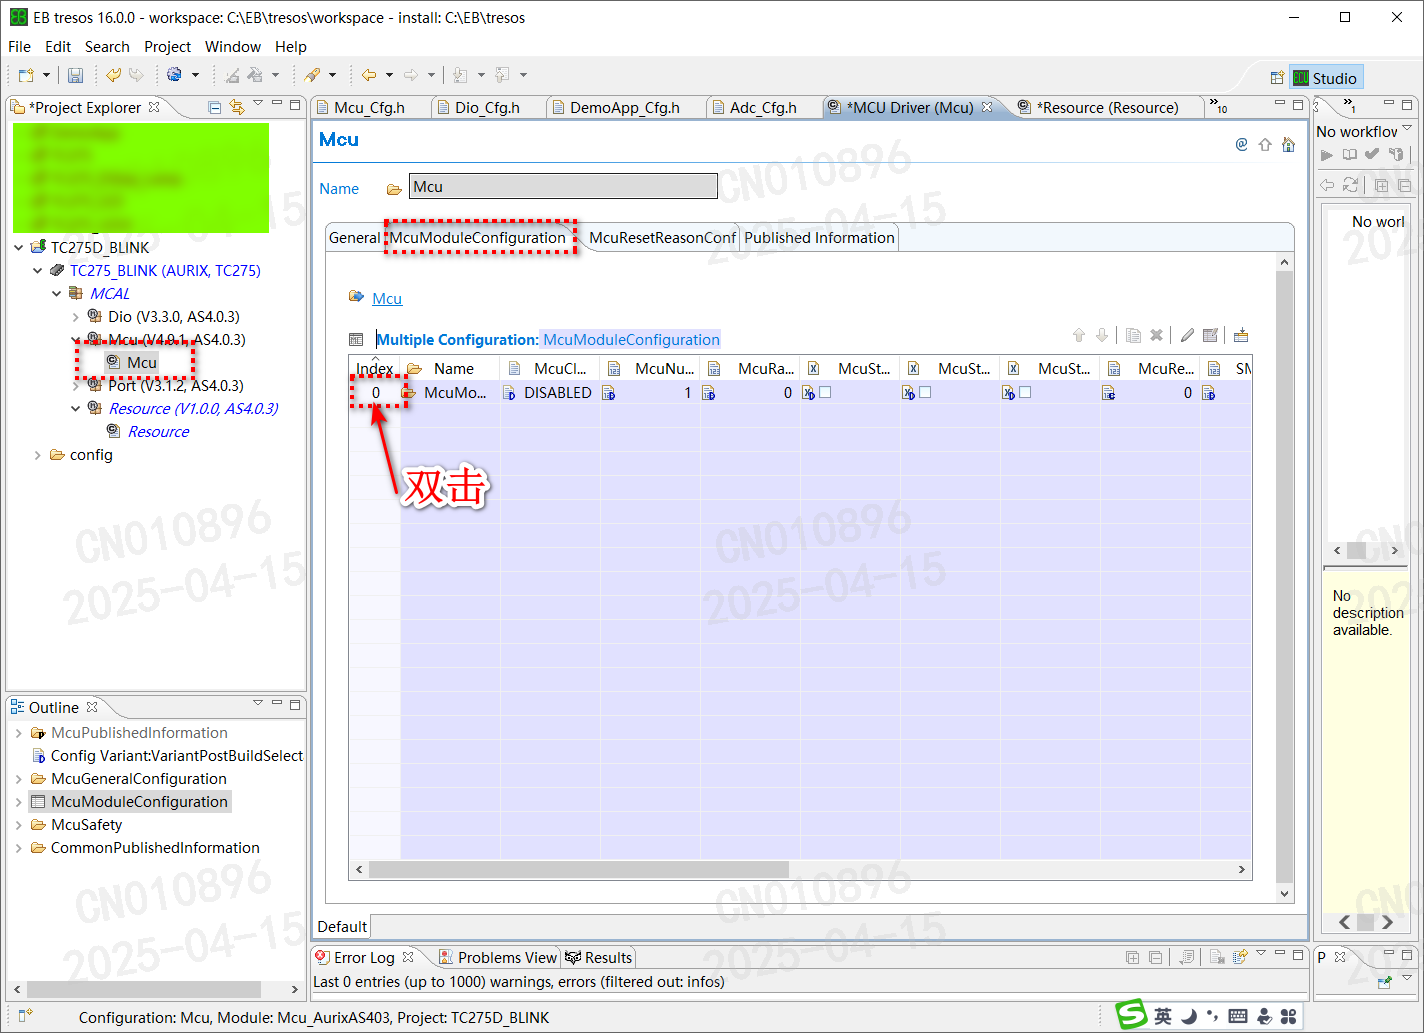Expand the Dio (V3.3.0, AS4.0.3) node
This screenshot has height=1033, width=1424.
click(x=76, y=317)
